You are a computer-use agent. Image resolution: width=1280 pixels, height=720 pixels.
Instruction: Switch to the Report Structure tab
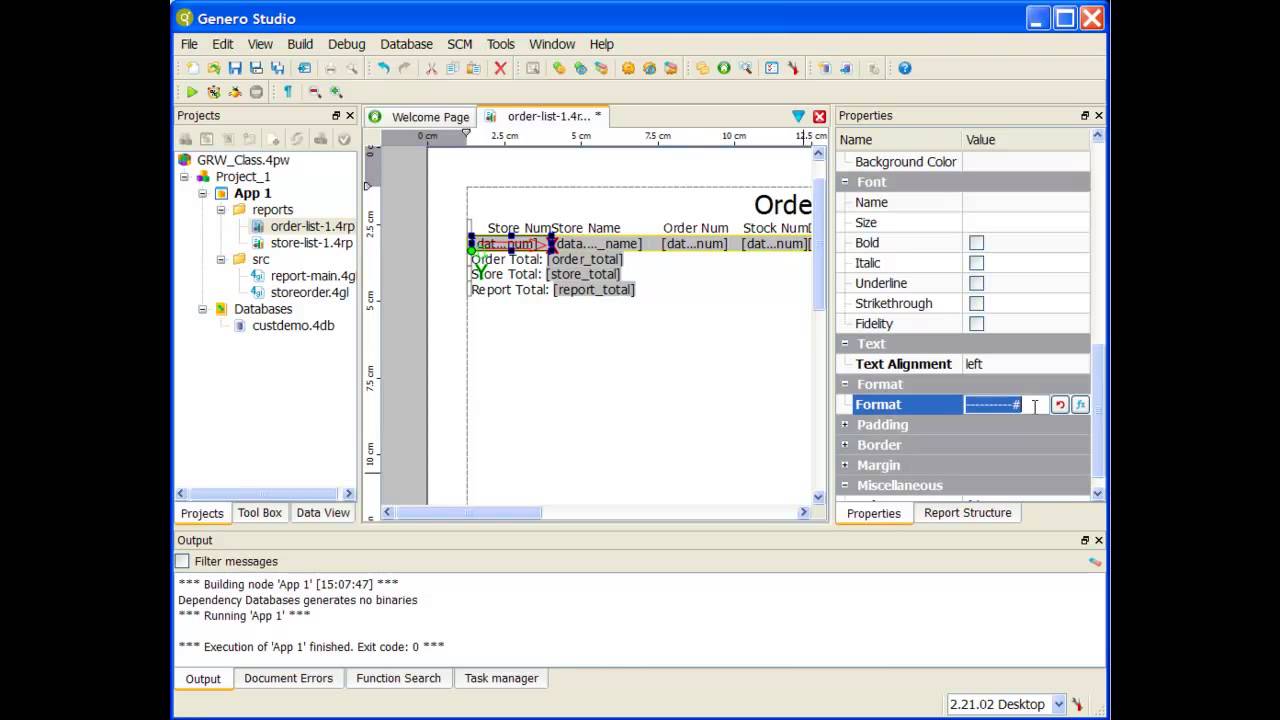[967, 513]
